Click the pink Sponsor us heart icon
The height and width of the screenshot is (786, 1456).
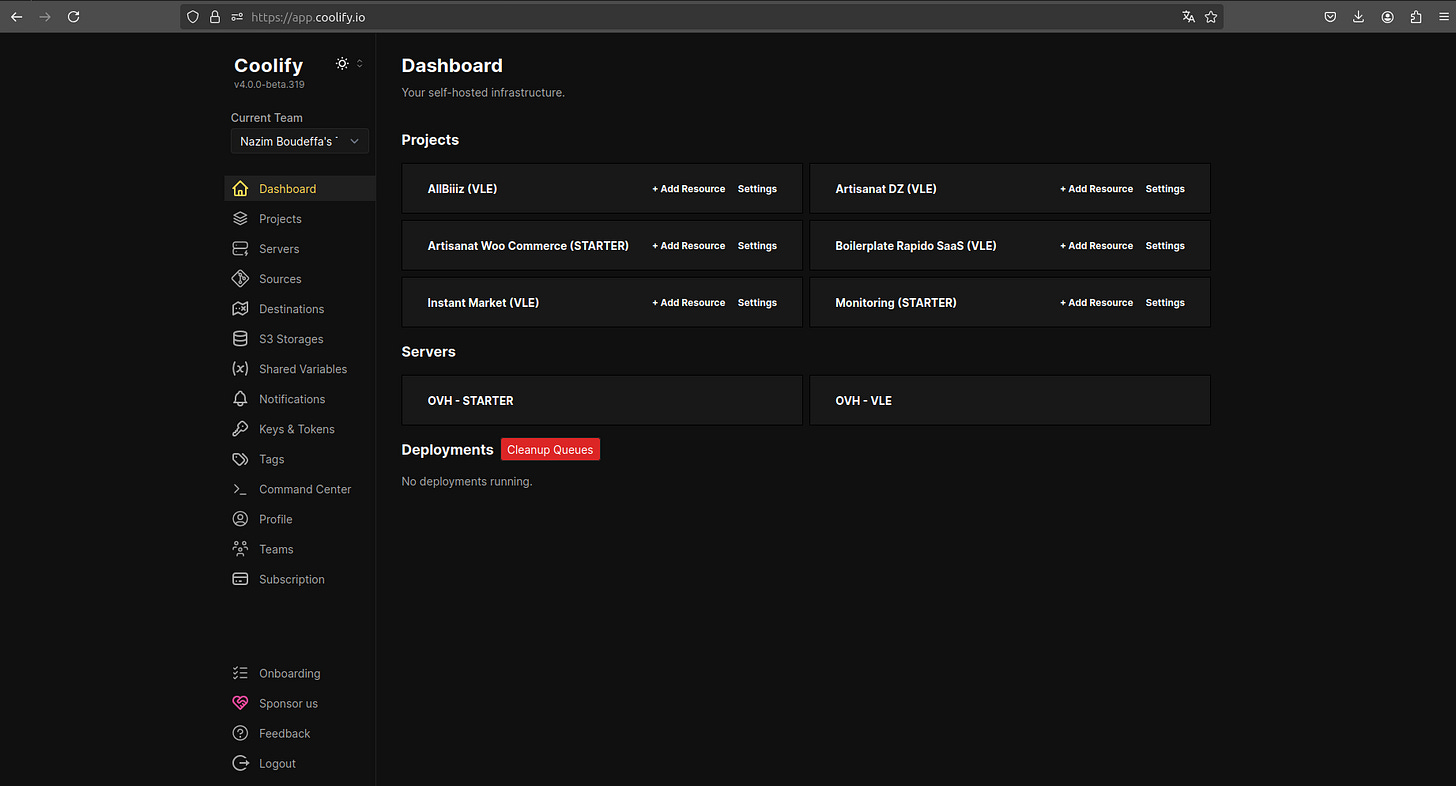(x=240, y=703)
